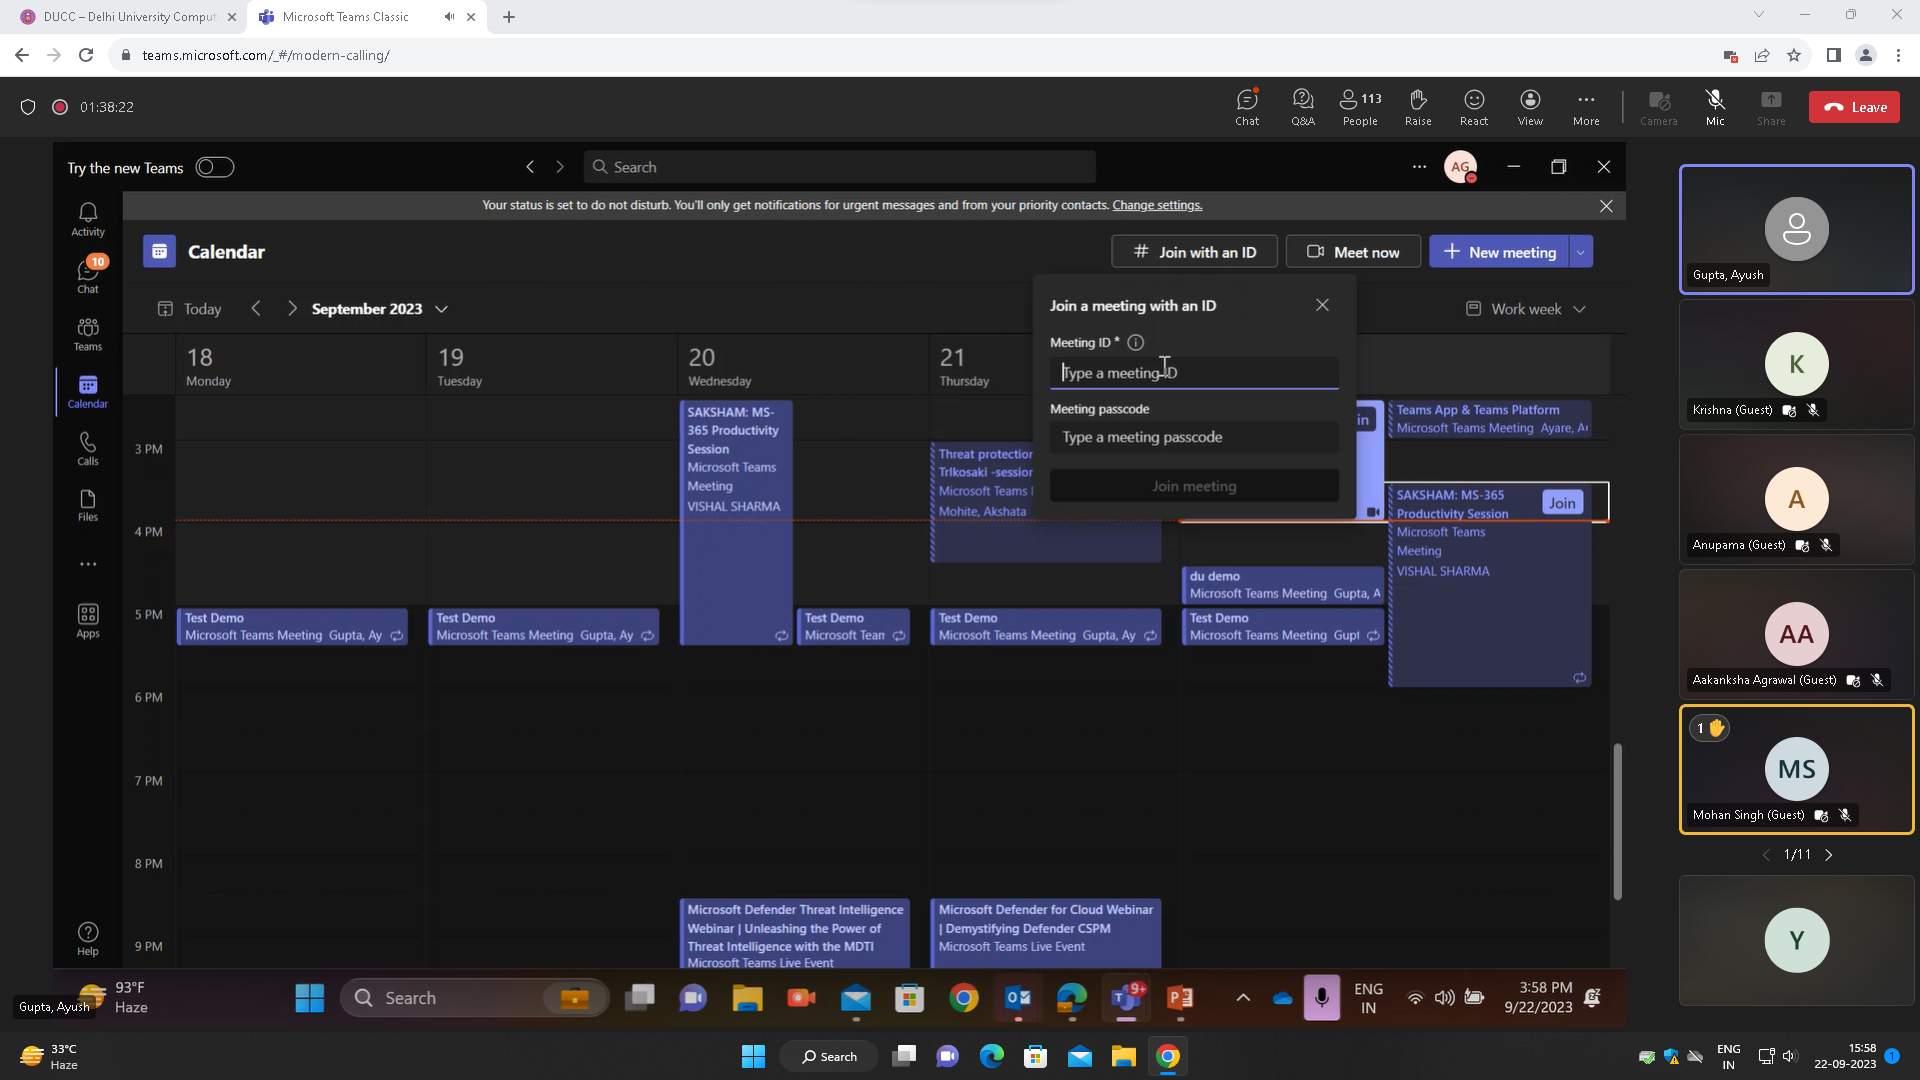
Task: Bookmark this page with star icon
Action: [x=1794, y=56]
